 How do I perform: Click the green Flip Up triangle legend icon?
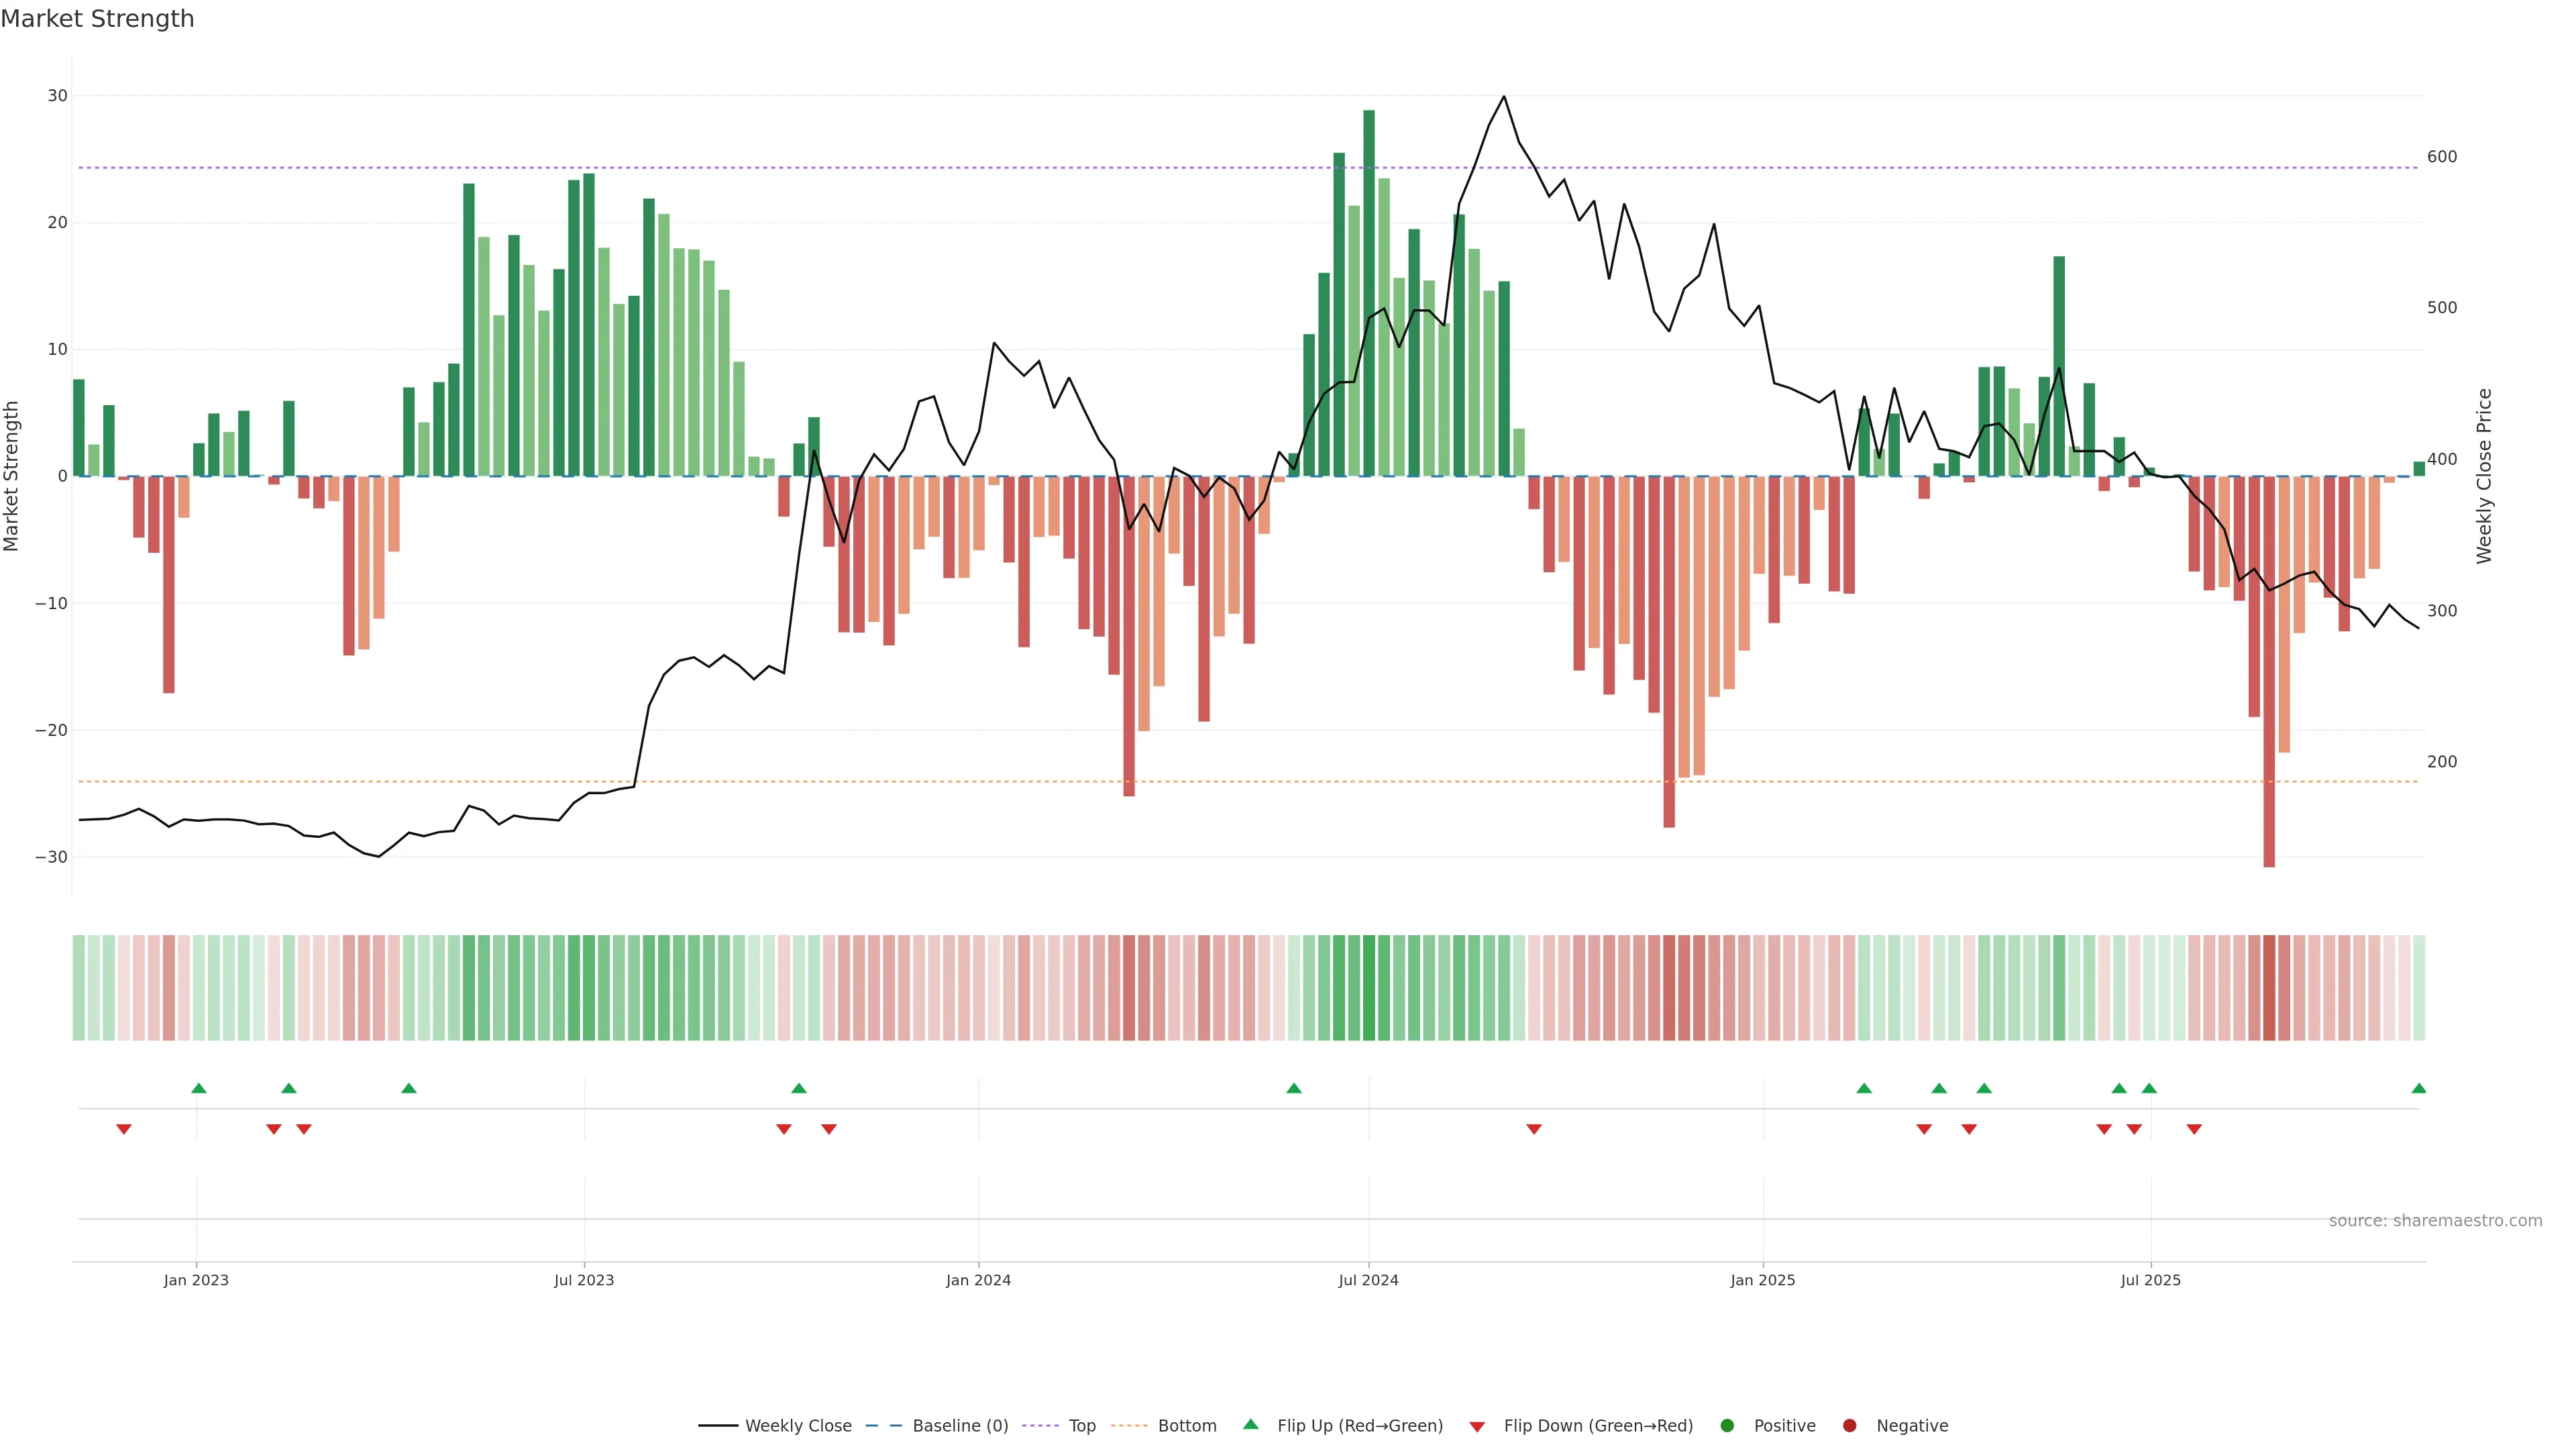click(1250, 1424)
